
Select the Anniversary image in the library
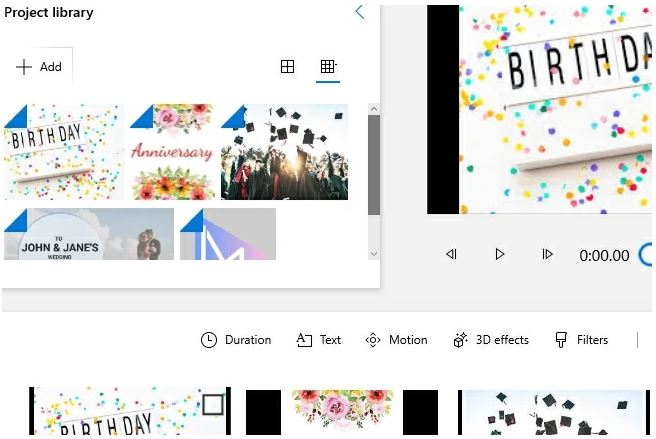172,152
